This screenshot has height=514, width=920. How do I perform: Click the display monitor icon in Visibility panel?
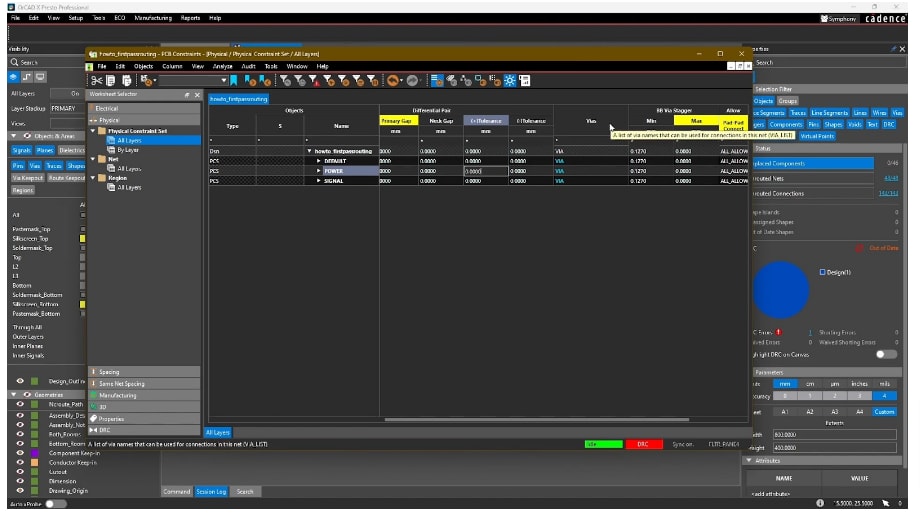tap(40, 77)
